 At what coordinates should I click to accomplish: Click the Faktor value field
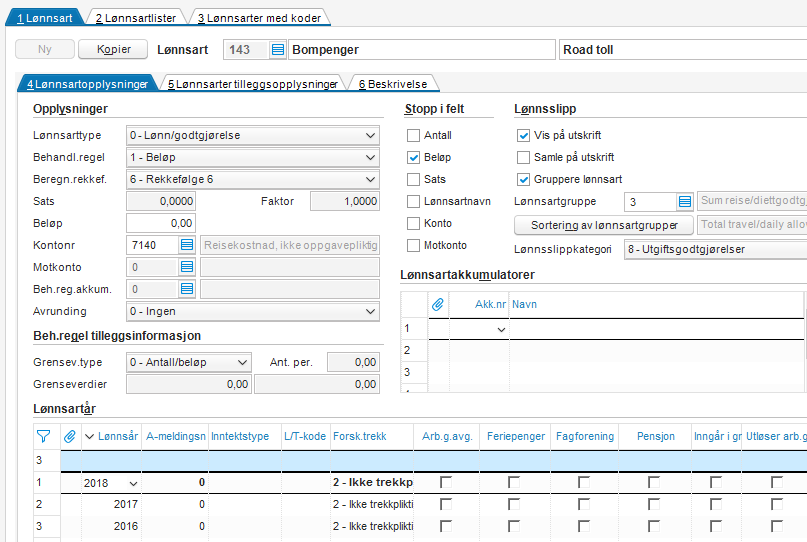(x=345, y=201)
